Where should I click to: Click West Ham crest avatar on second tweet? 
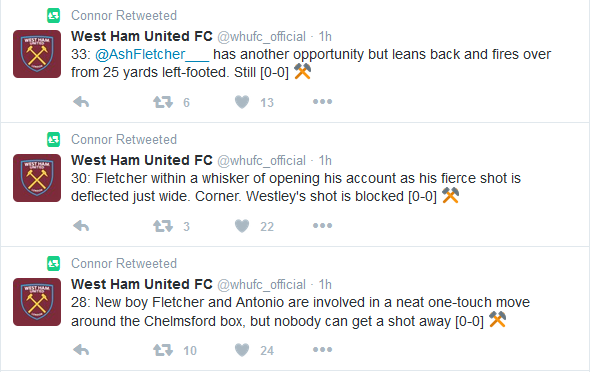pyautogui.click(x=37, y=178)
